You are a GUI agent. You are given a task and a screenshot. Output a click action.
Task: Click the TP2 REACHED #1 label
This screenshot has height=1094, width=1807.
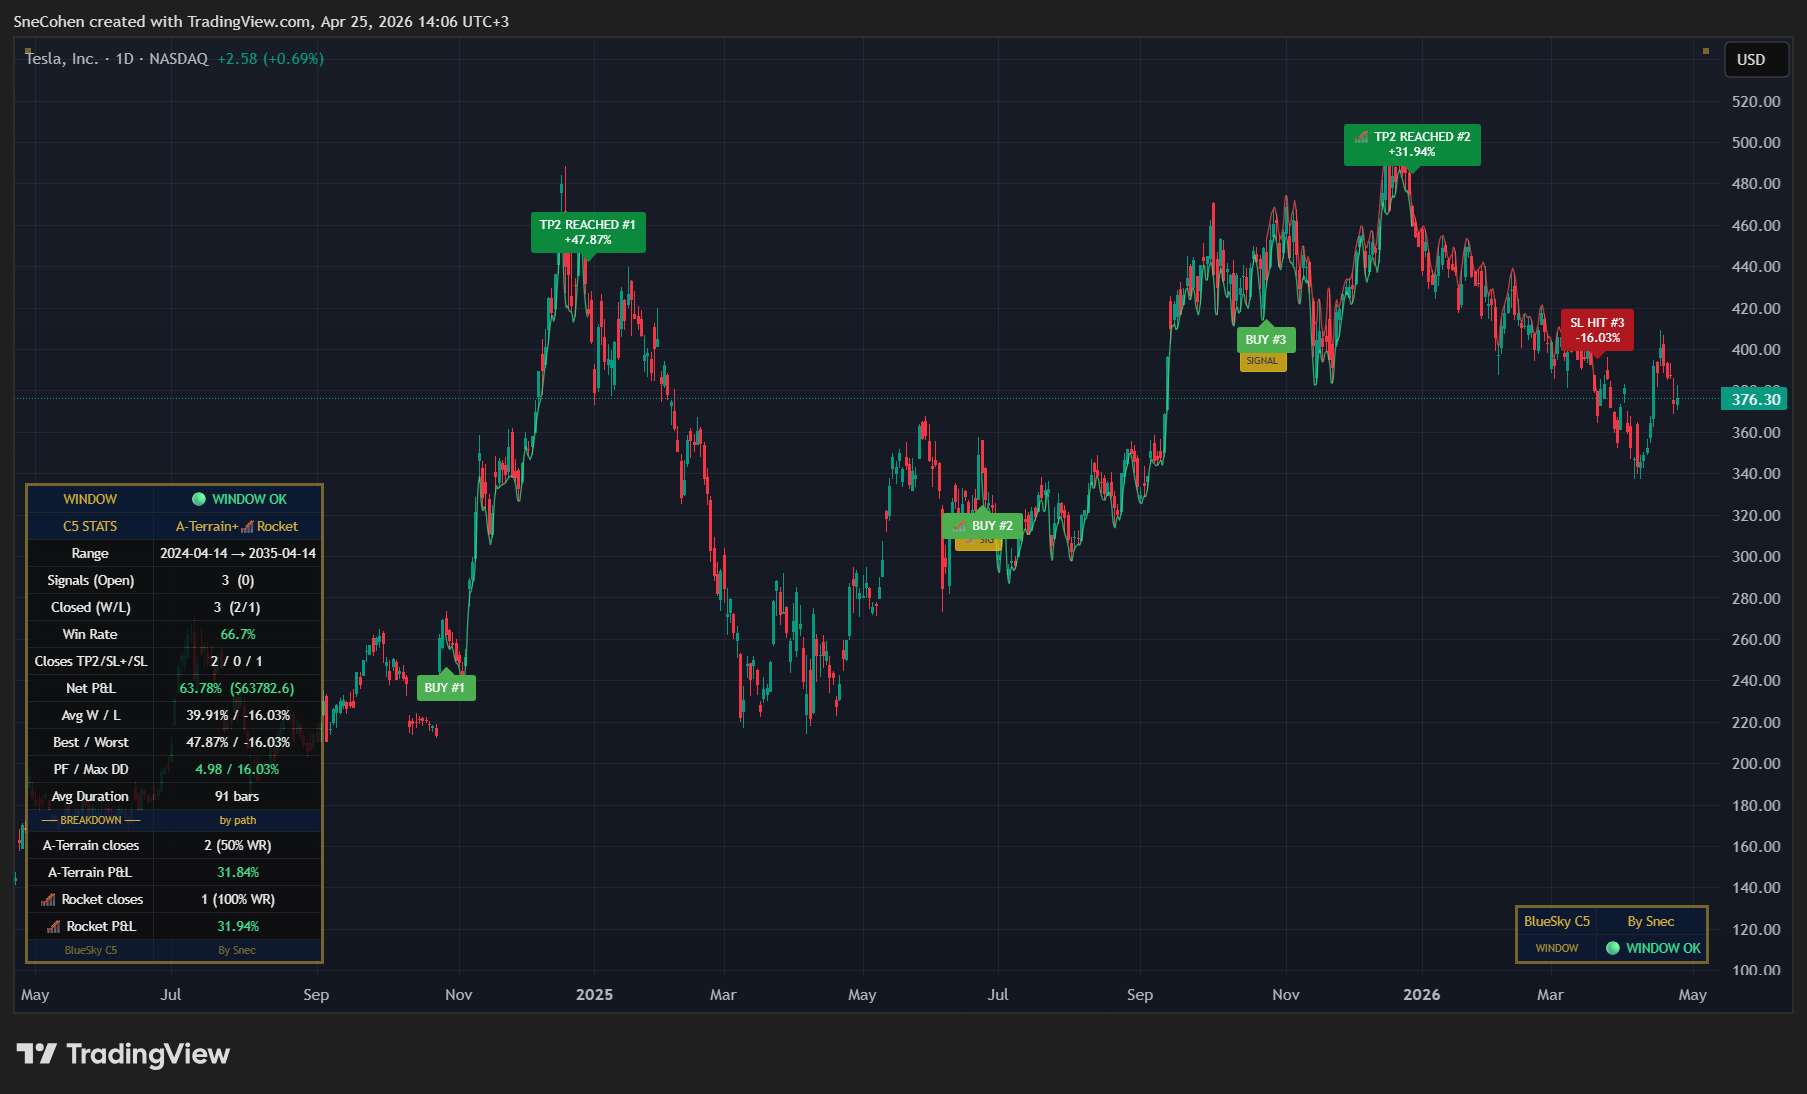588,232
